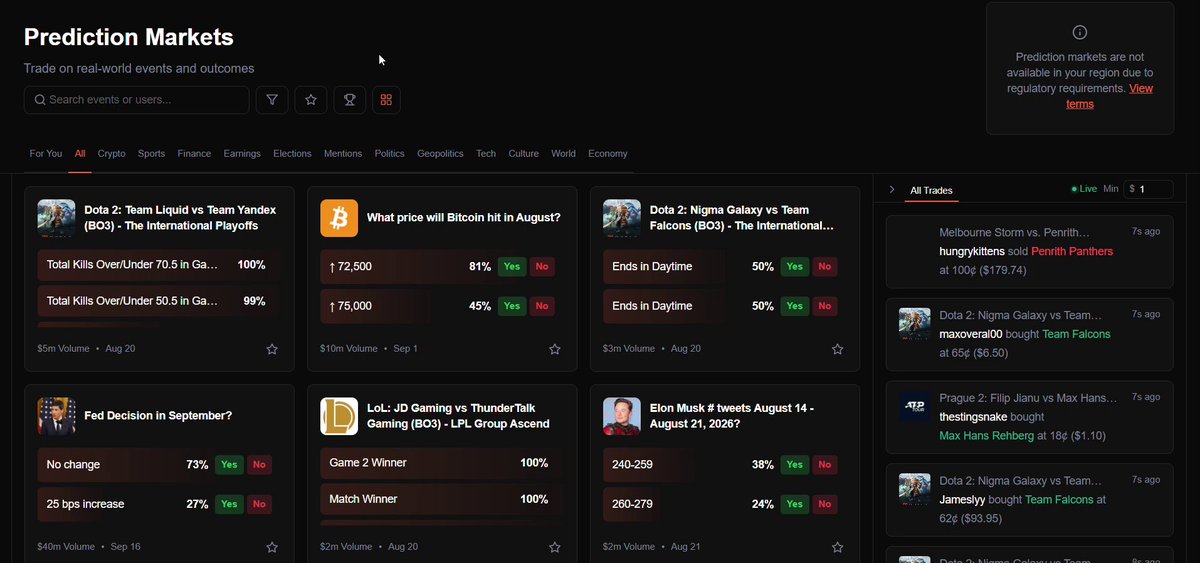Open the Finance tab
Image resolution: width=1200 pixels, height=563 pixels.
pos(194,154)
